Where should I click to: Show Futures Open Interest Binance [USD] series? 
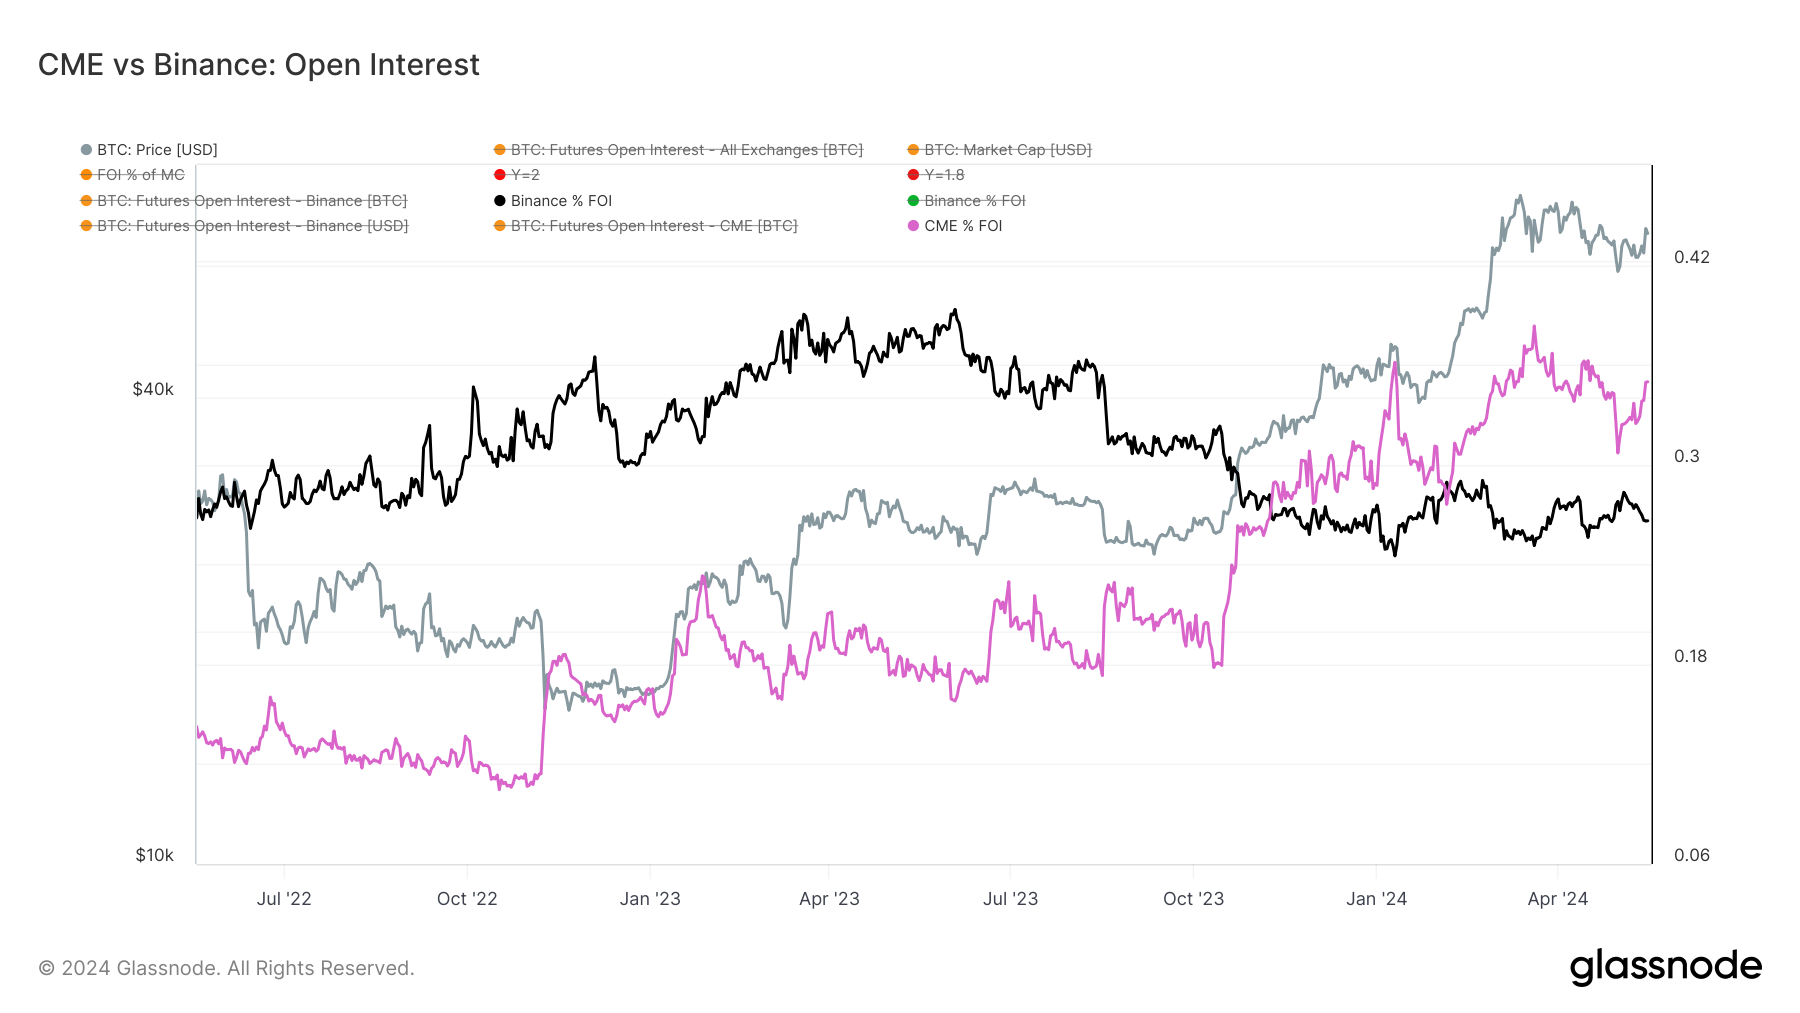click(x=252, y=226)
